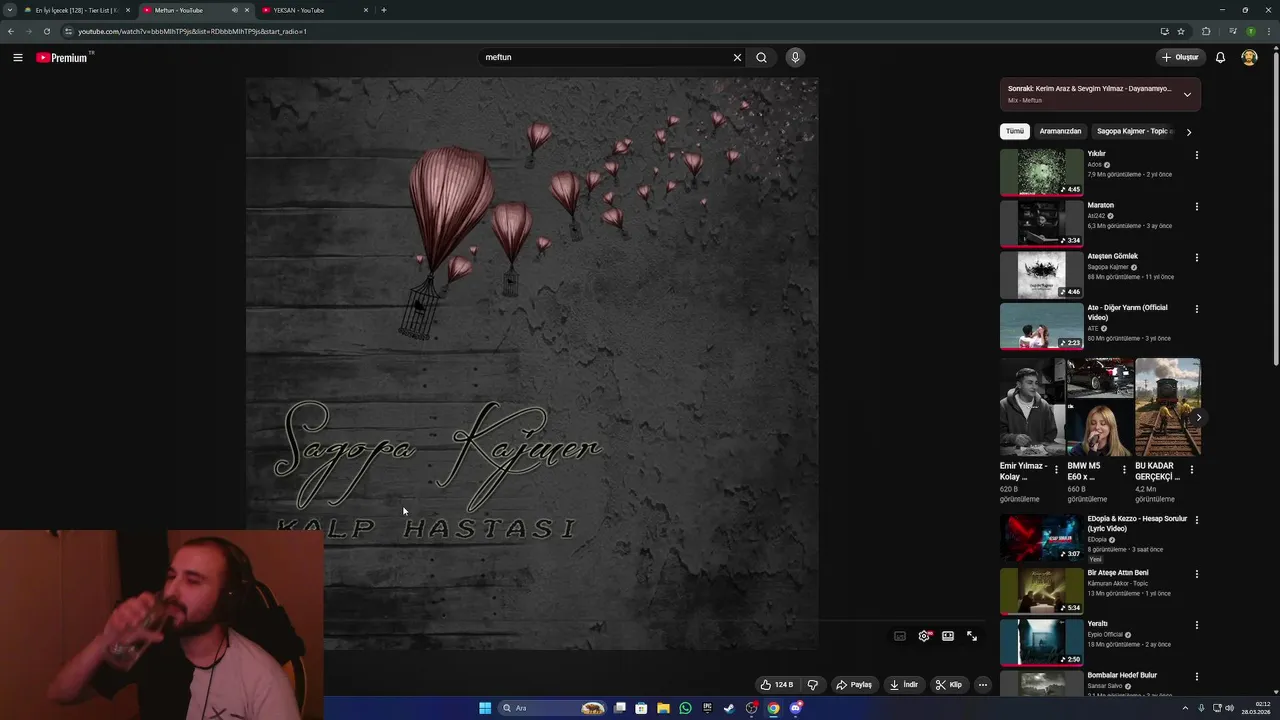
Task: Open volume control in system tray
Action: (x=1229, y=708)
